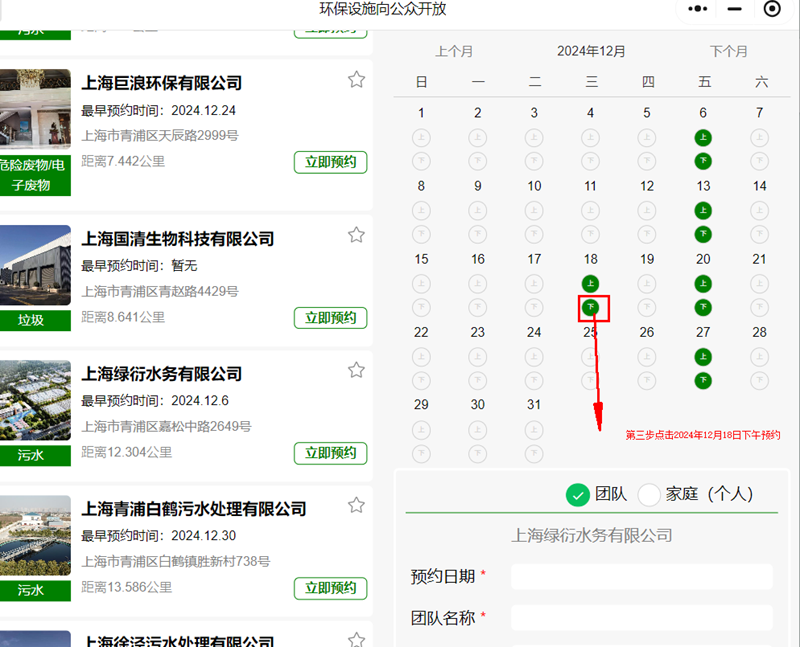Click the 预约日期 input field

pos(642,577)
